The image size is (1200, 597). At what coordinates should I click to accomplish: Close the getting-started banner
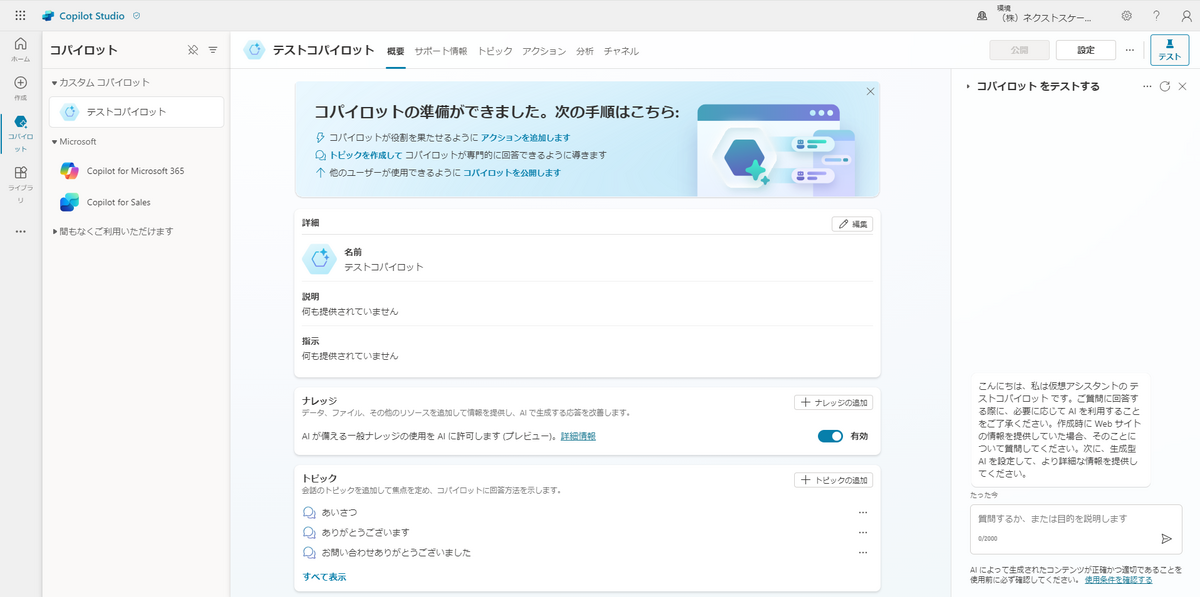tap(870, 91)
